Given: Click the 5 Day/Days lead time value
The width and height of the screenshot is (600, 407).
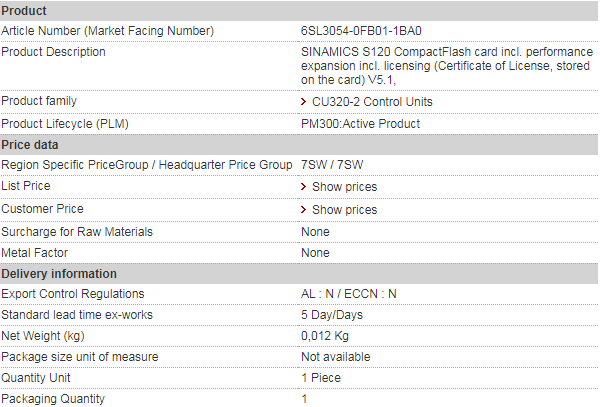Looking at the screenshot, I should [332, 315].
